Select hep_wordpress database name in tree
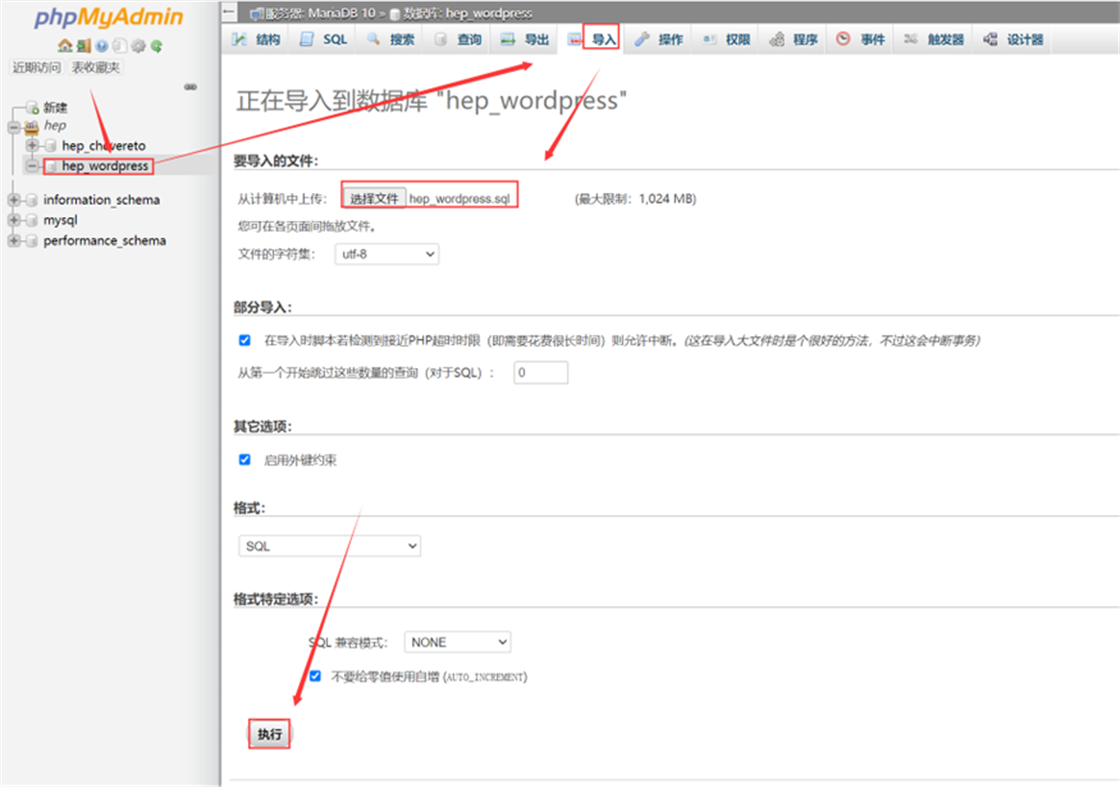Image resolution: width=1120 pixels, height=787 pixels. 105,166
